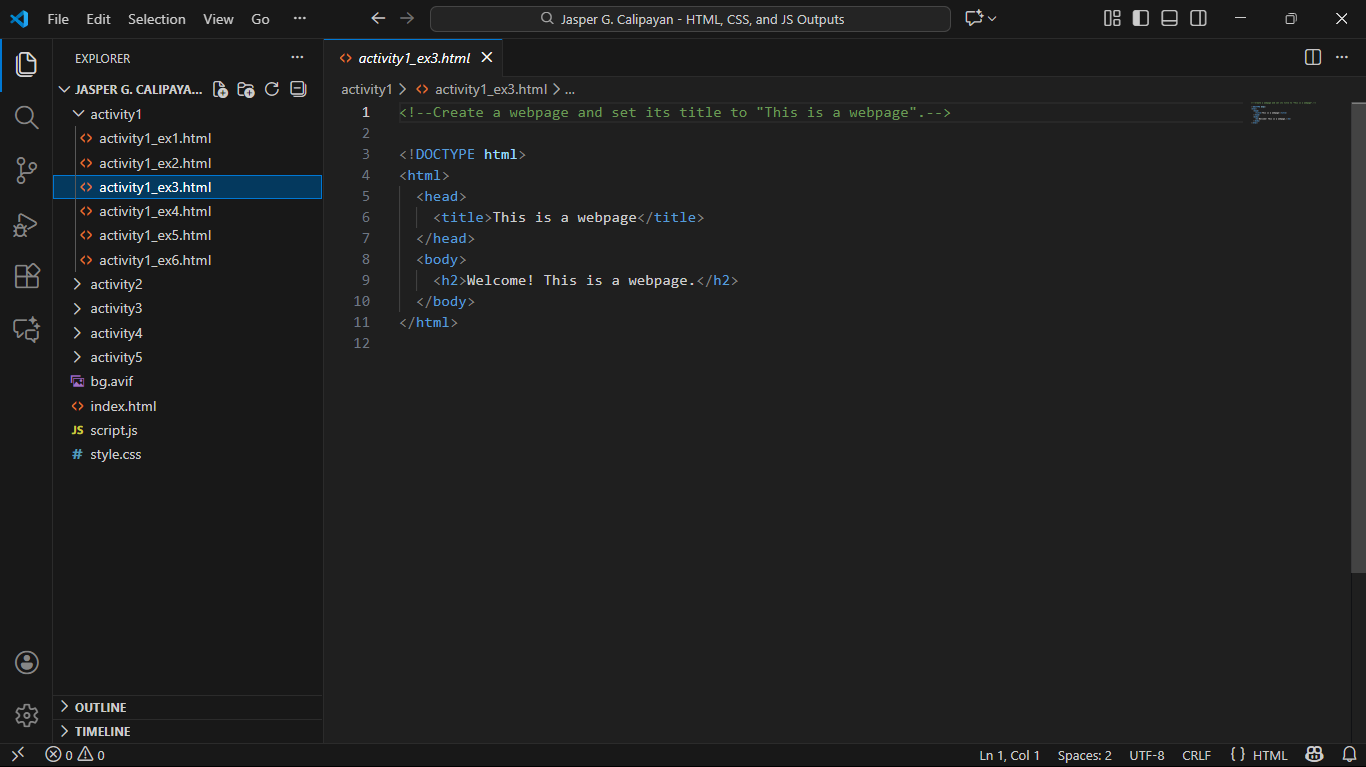Click the CRLF line ending indicator
1366x767 pixels.
pos(1196,755)
